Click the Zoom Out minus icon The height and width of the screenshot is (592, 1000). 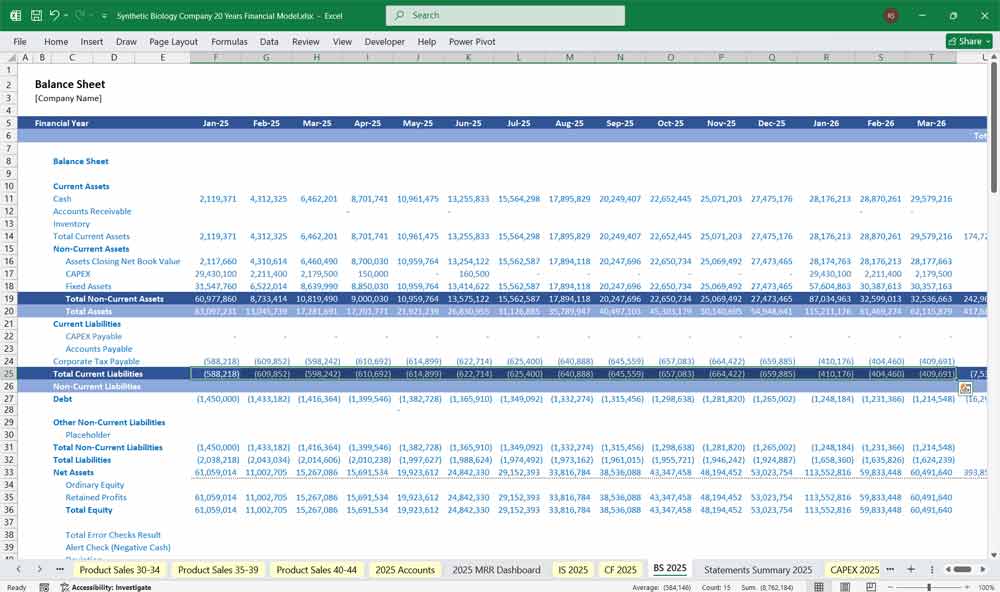pos(890,586)
